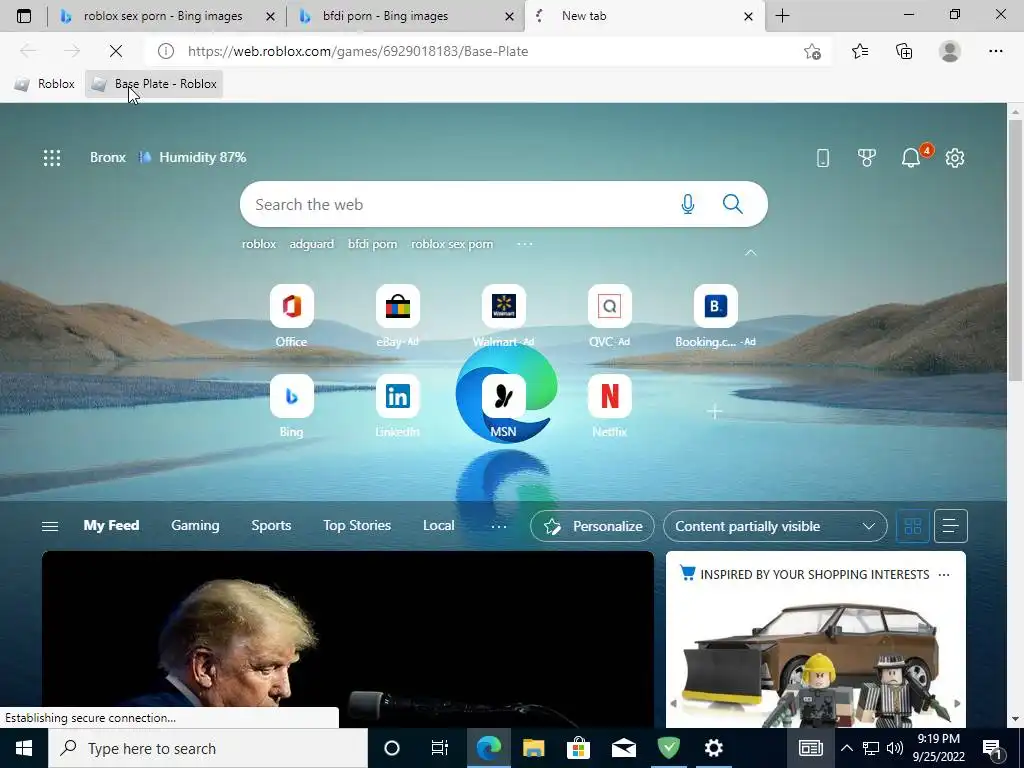Open the Roblox bookmark
Screen dimensions: 1024x768
pyautogui.click(x=44, y=84)
